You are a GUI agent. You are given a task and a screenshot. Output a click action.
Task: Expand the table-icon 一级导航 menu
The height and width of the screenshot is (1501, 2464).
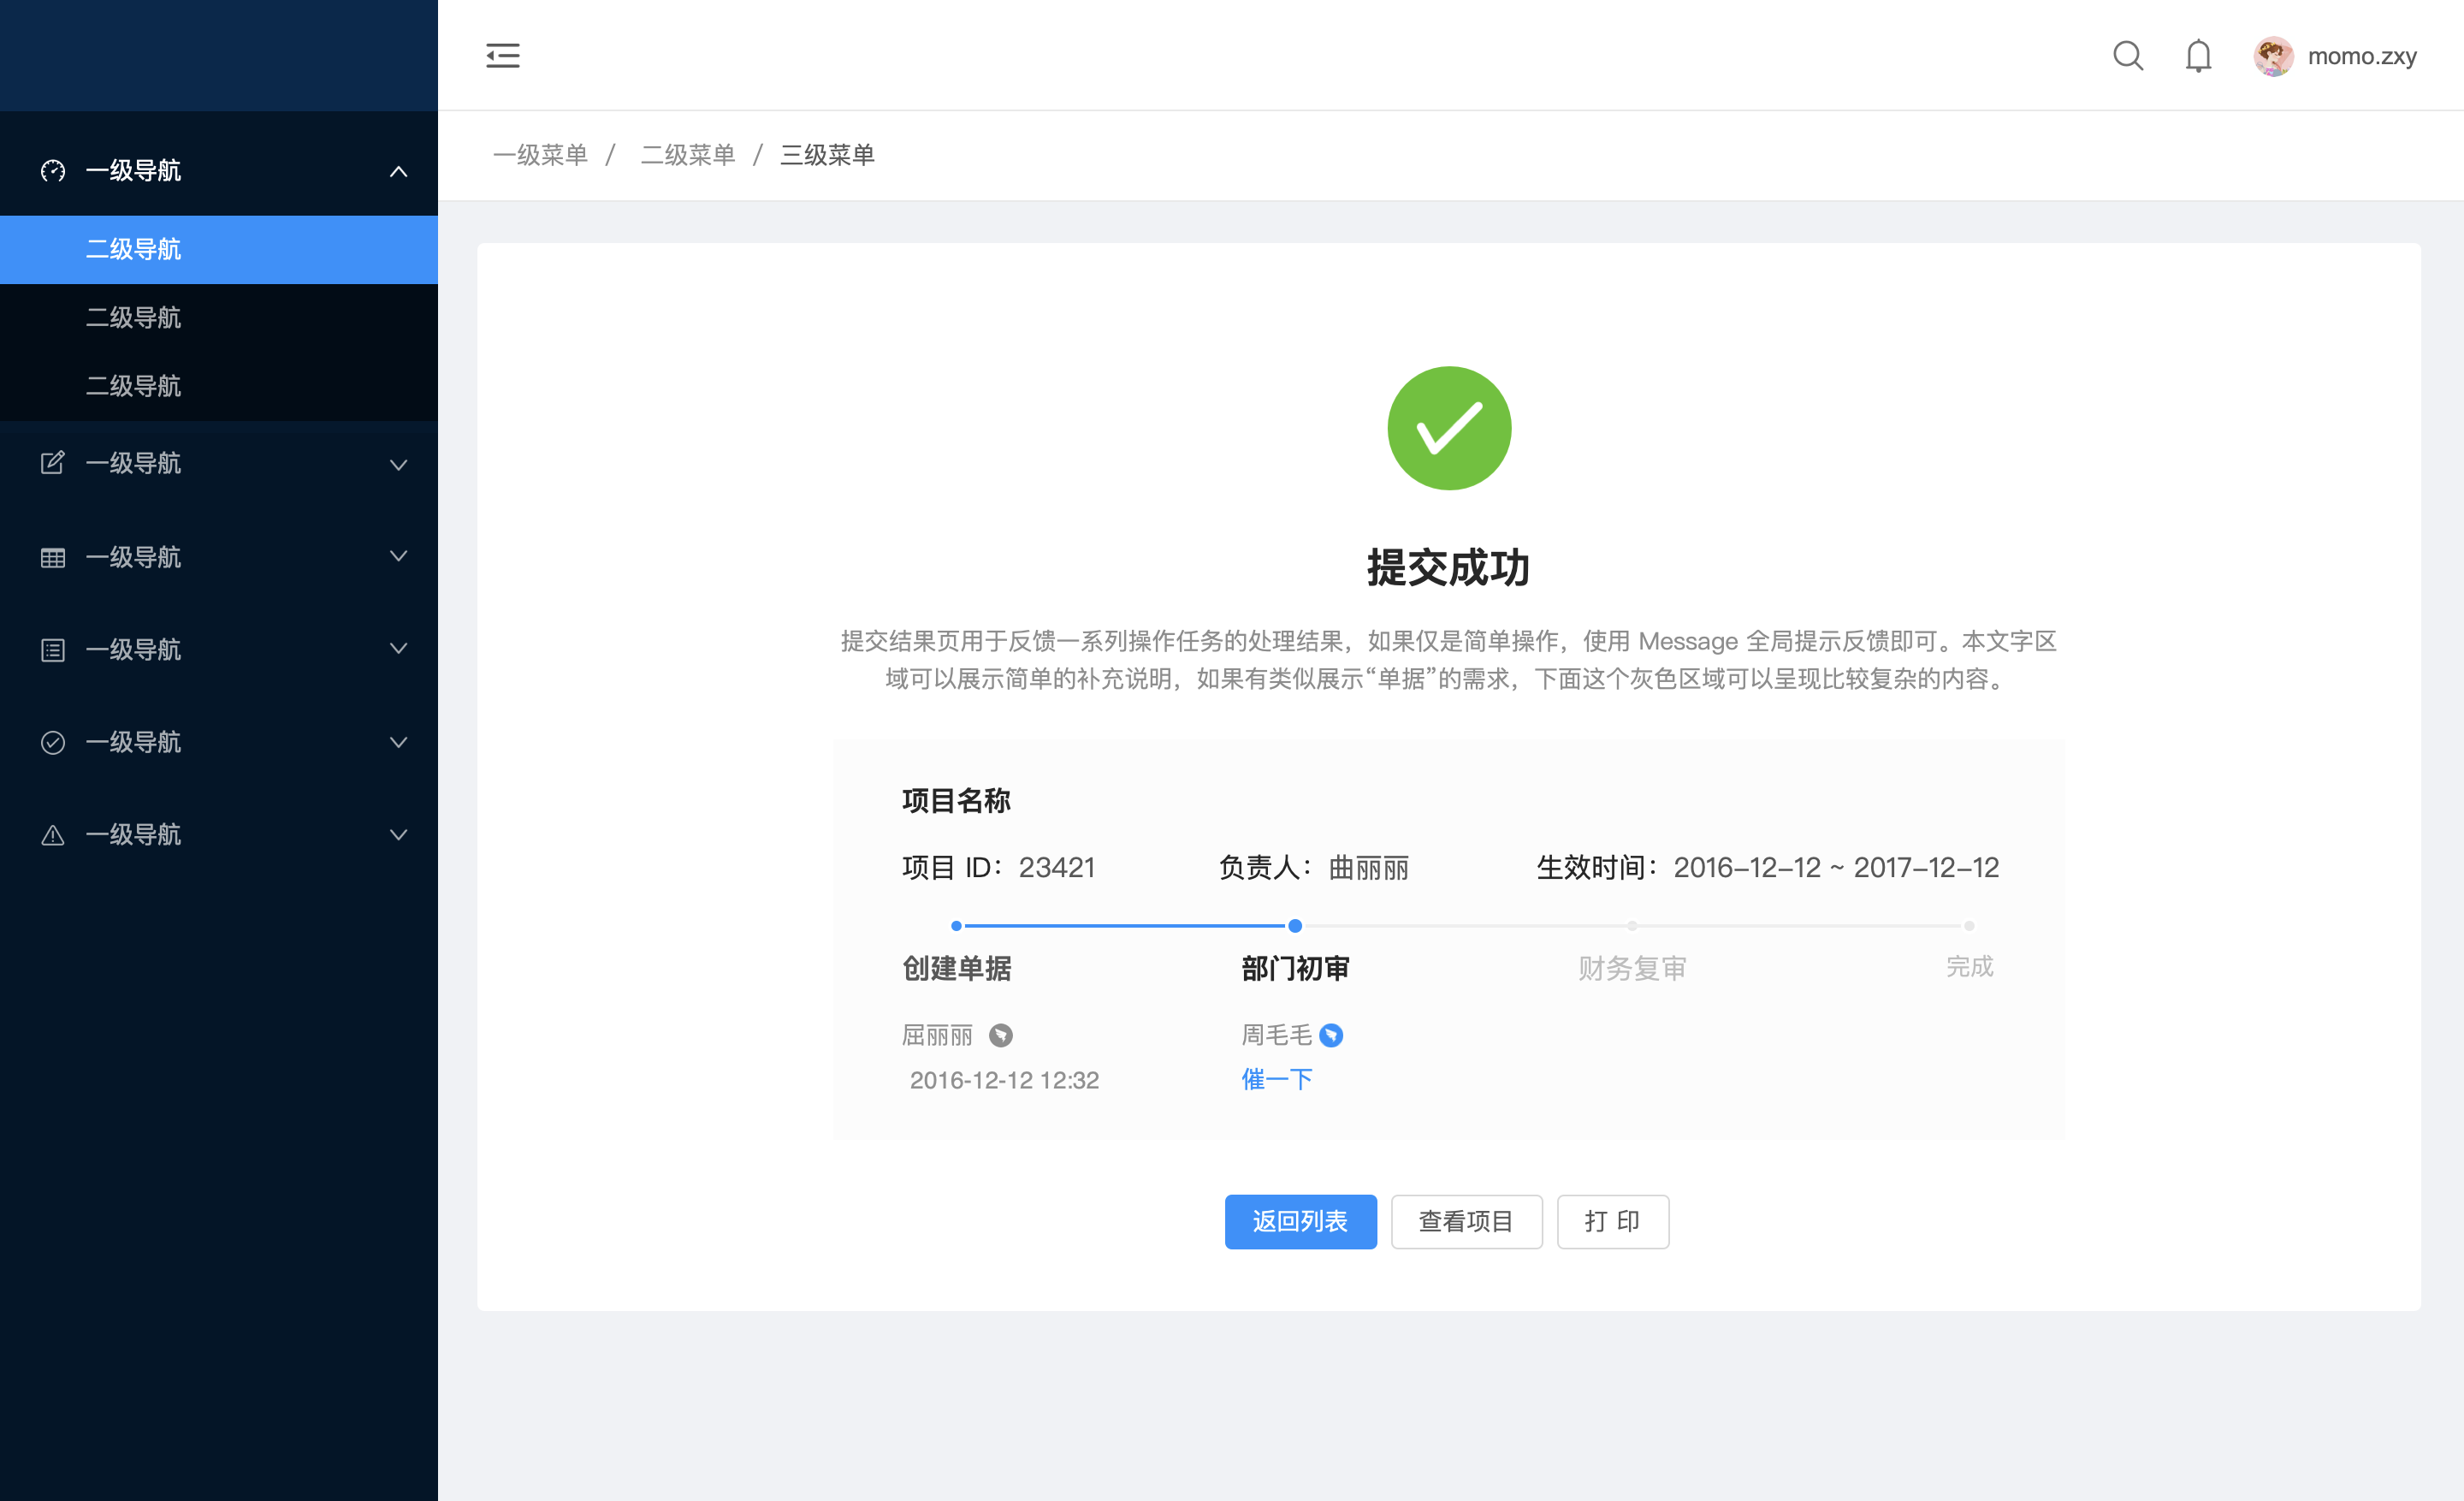coord(398,557)
